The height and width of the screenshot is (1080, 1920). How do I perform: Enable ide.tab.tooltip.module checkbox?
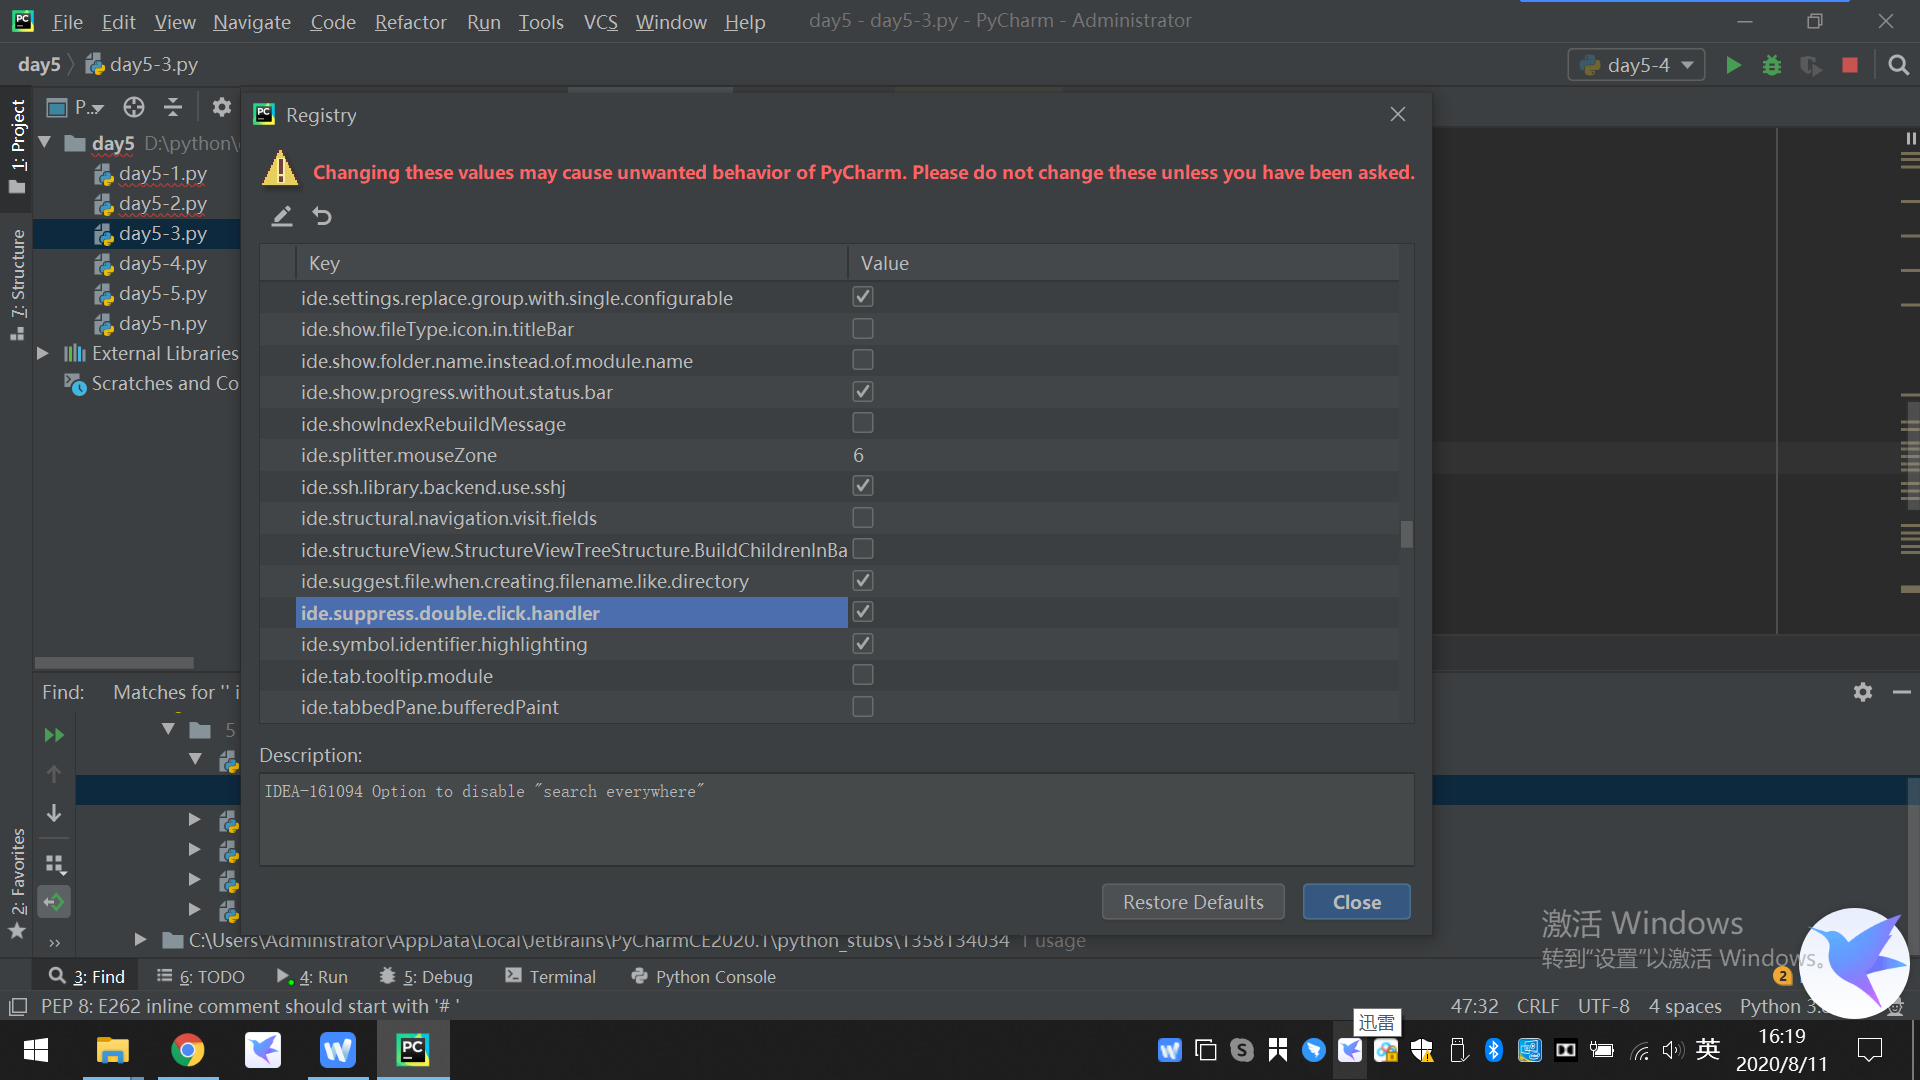(863, 675)
